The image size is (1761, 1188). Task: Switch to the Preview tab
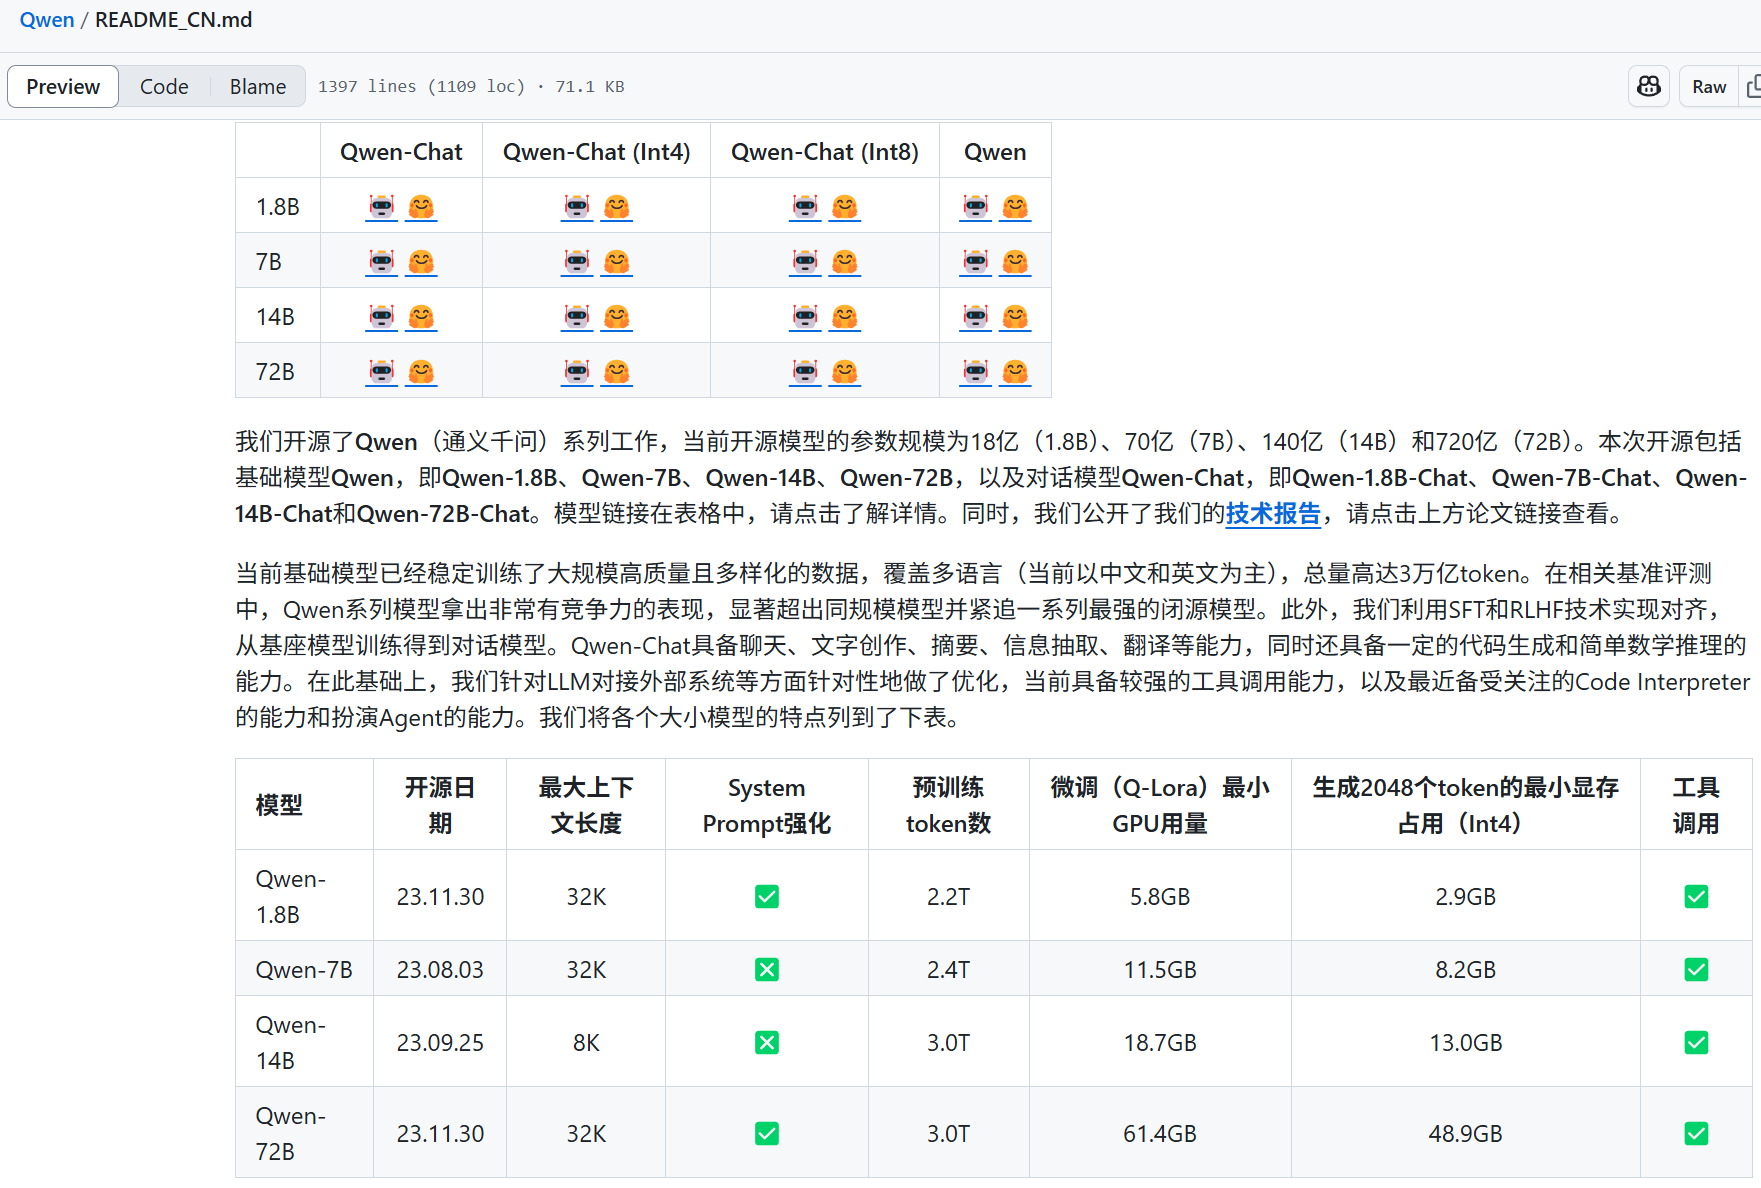point(63,87)
